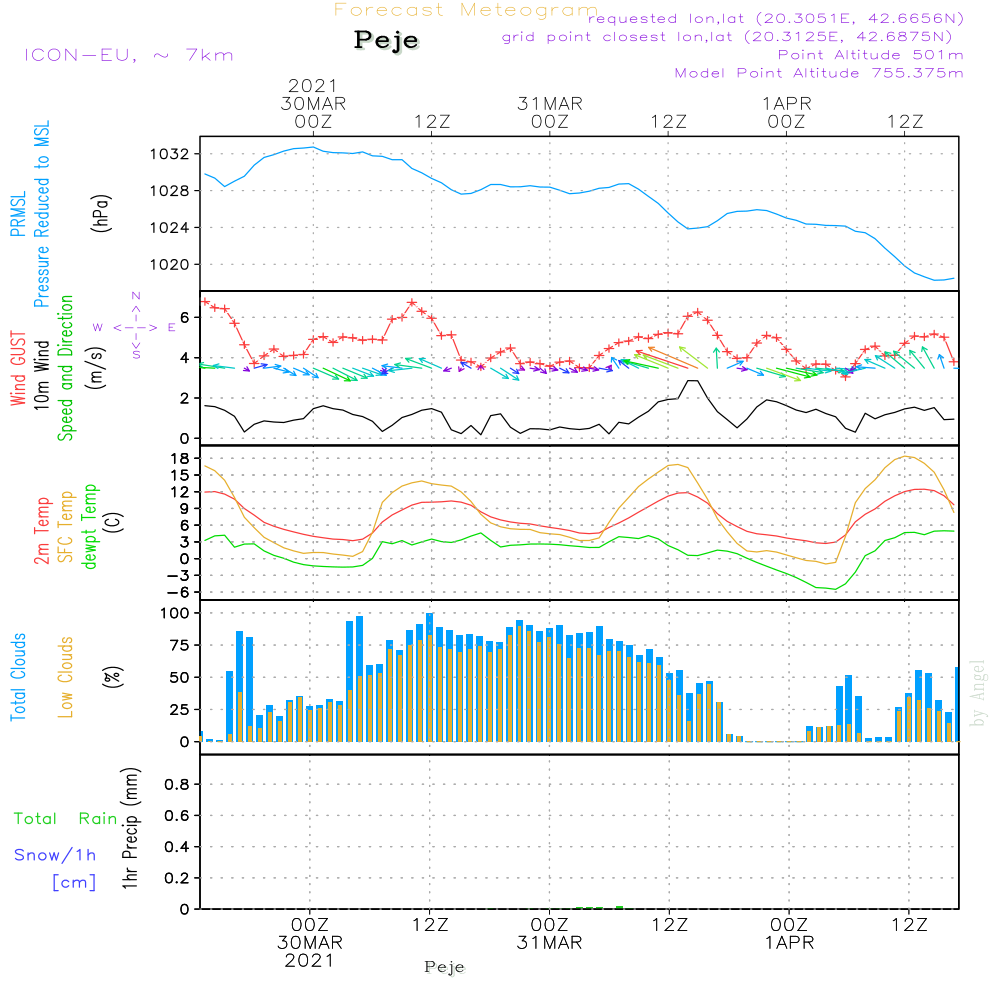This screenshot has width=1000, height=1000.
Task: Click the 0.8 precipitation axis value
Action: coord(177,784)
